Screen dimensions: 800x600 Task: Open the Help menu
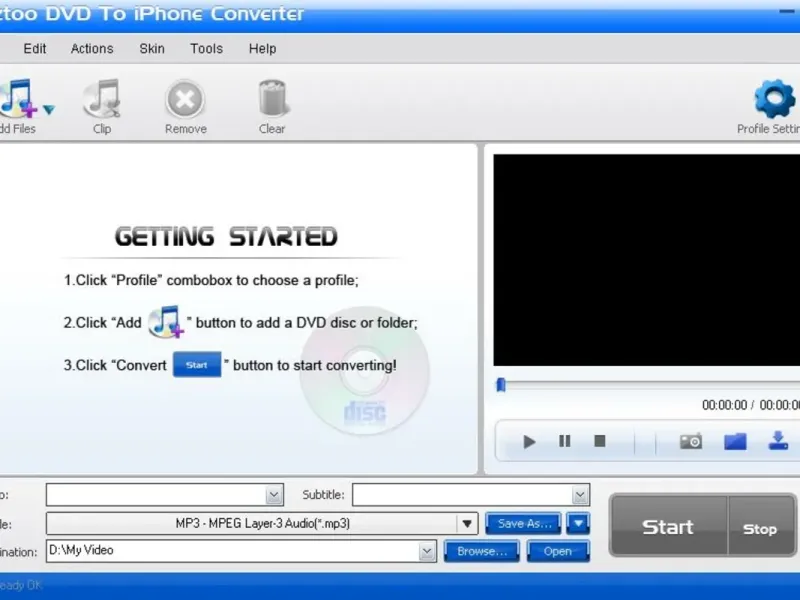tap(262, 48)
